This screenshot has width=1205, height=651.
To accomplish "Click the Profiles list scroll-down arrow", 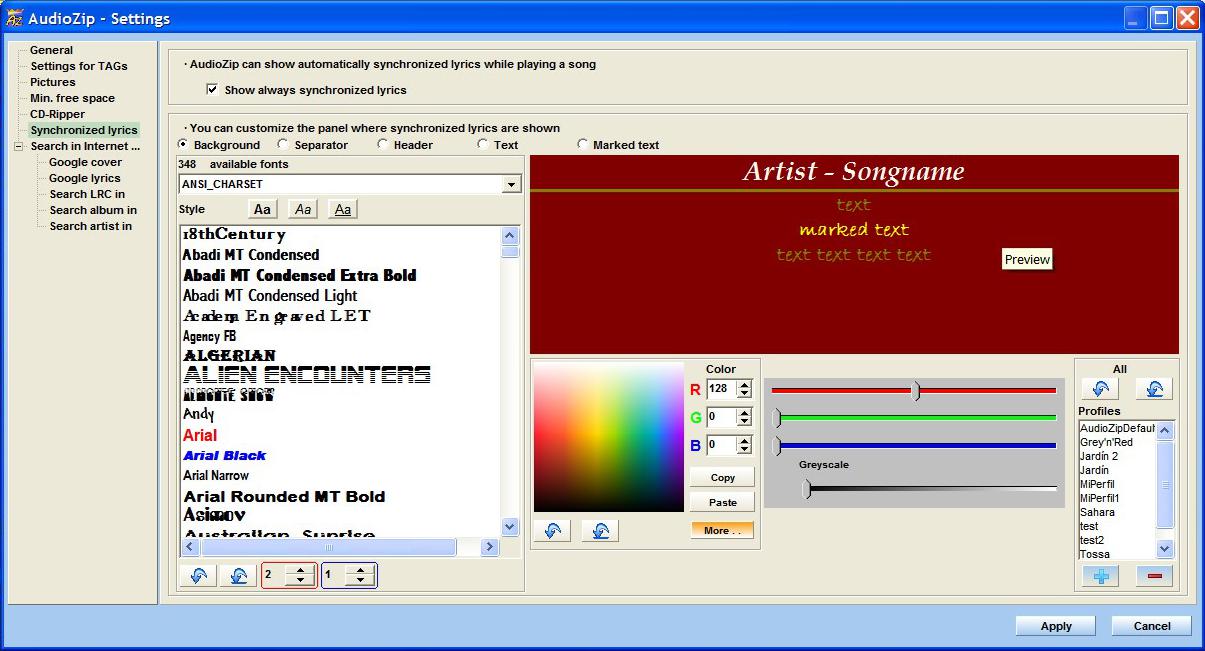I will 1165,548.
